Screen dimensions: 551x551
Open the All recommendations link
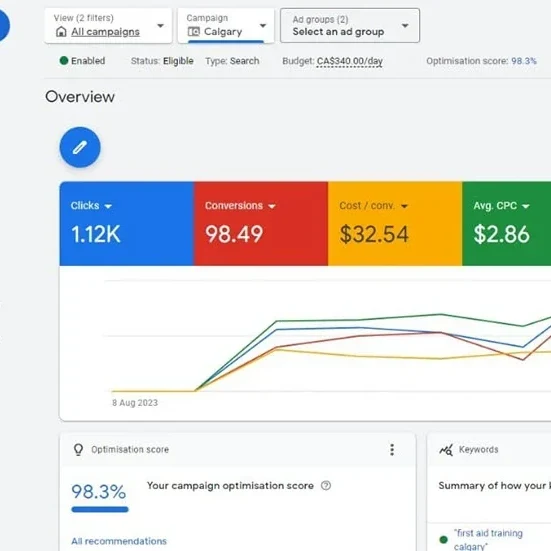coord(119,541)
